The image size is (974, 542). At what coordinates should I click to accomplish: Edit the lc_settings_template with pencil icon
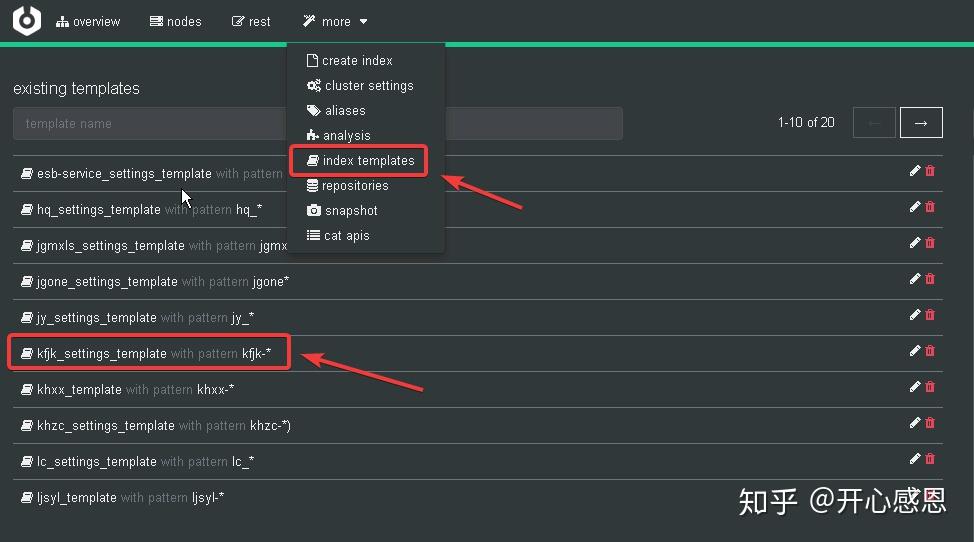[915, 459]
